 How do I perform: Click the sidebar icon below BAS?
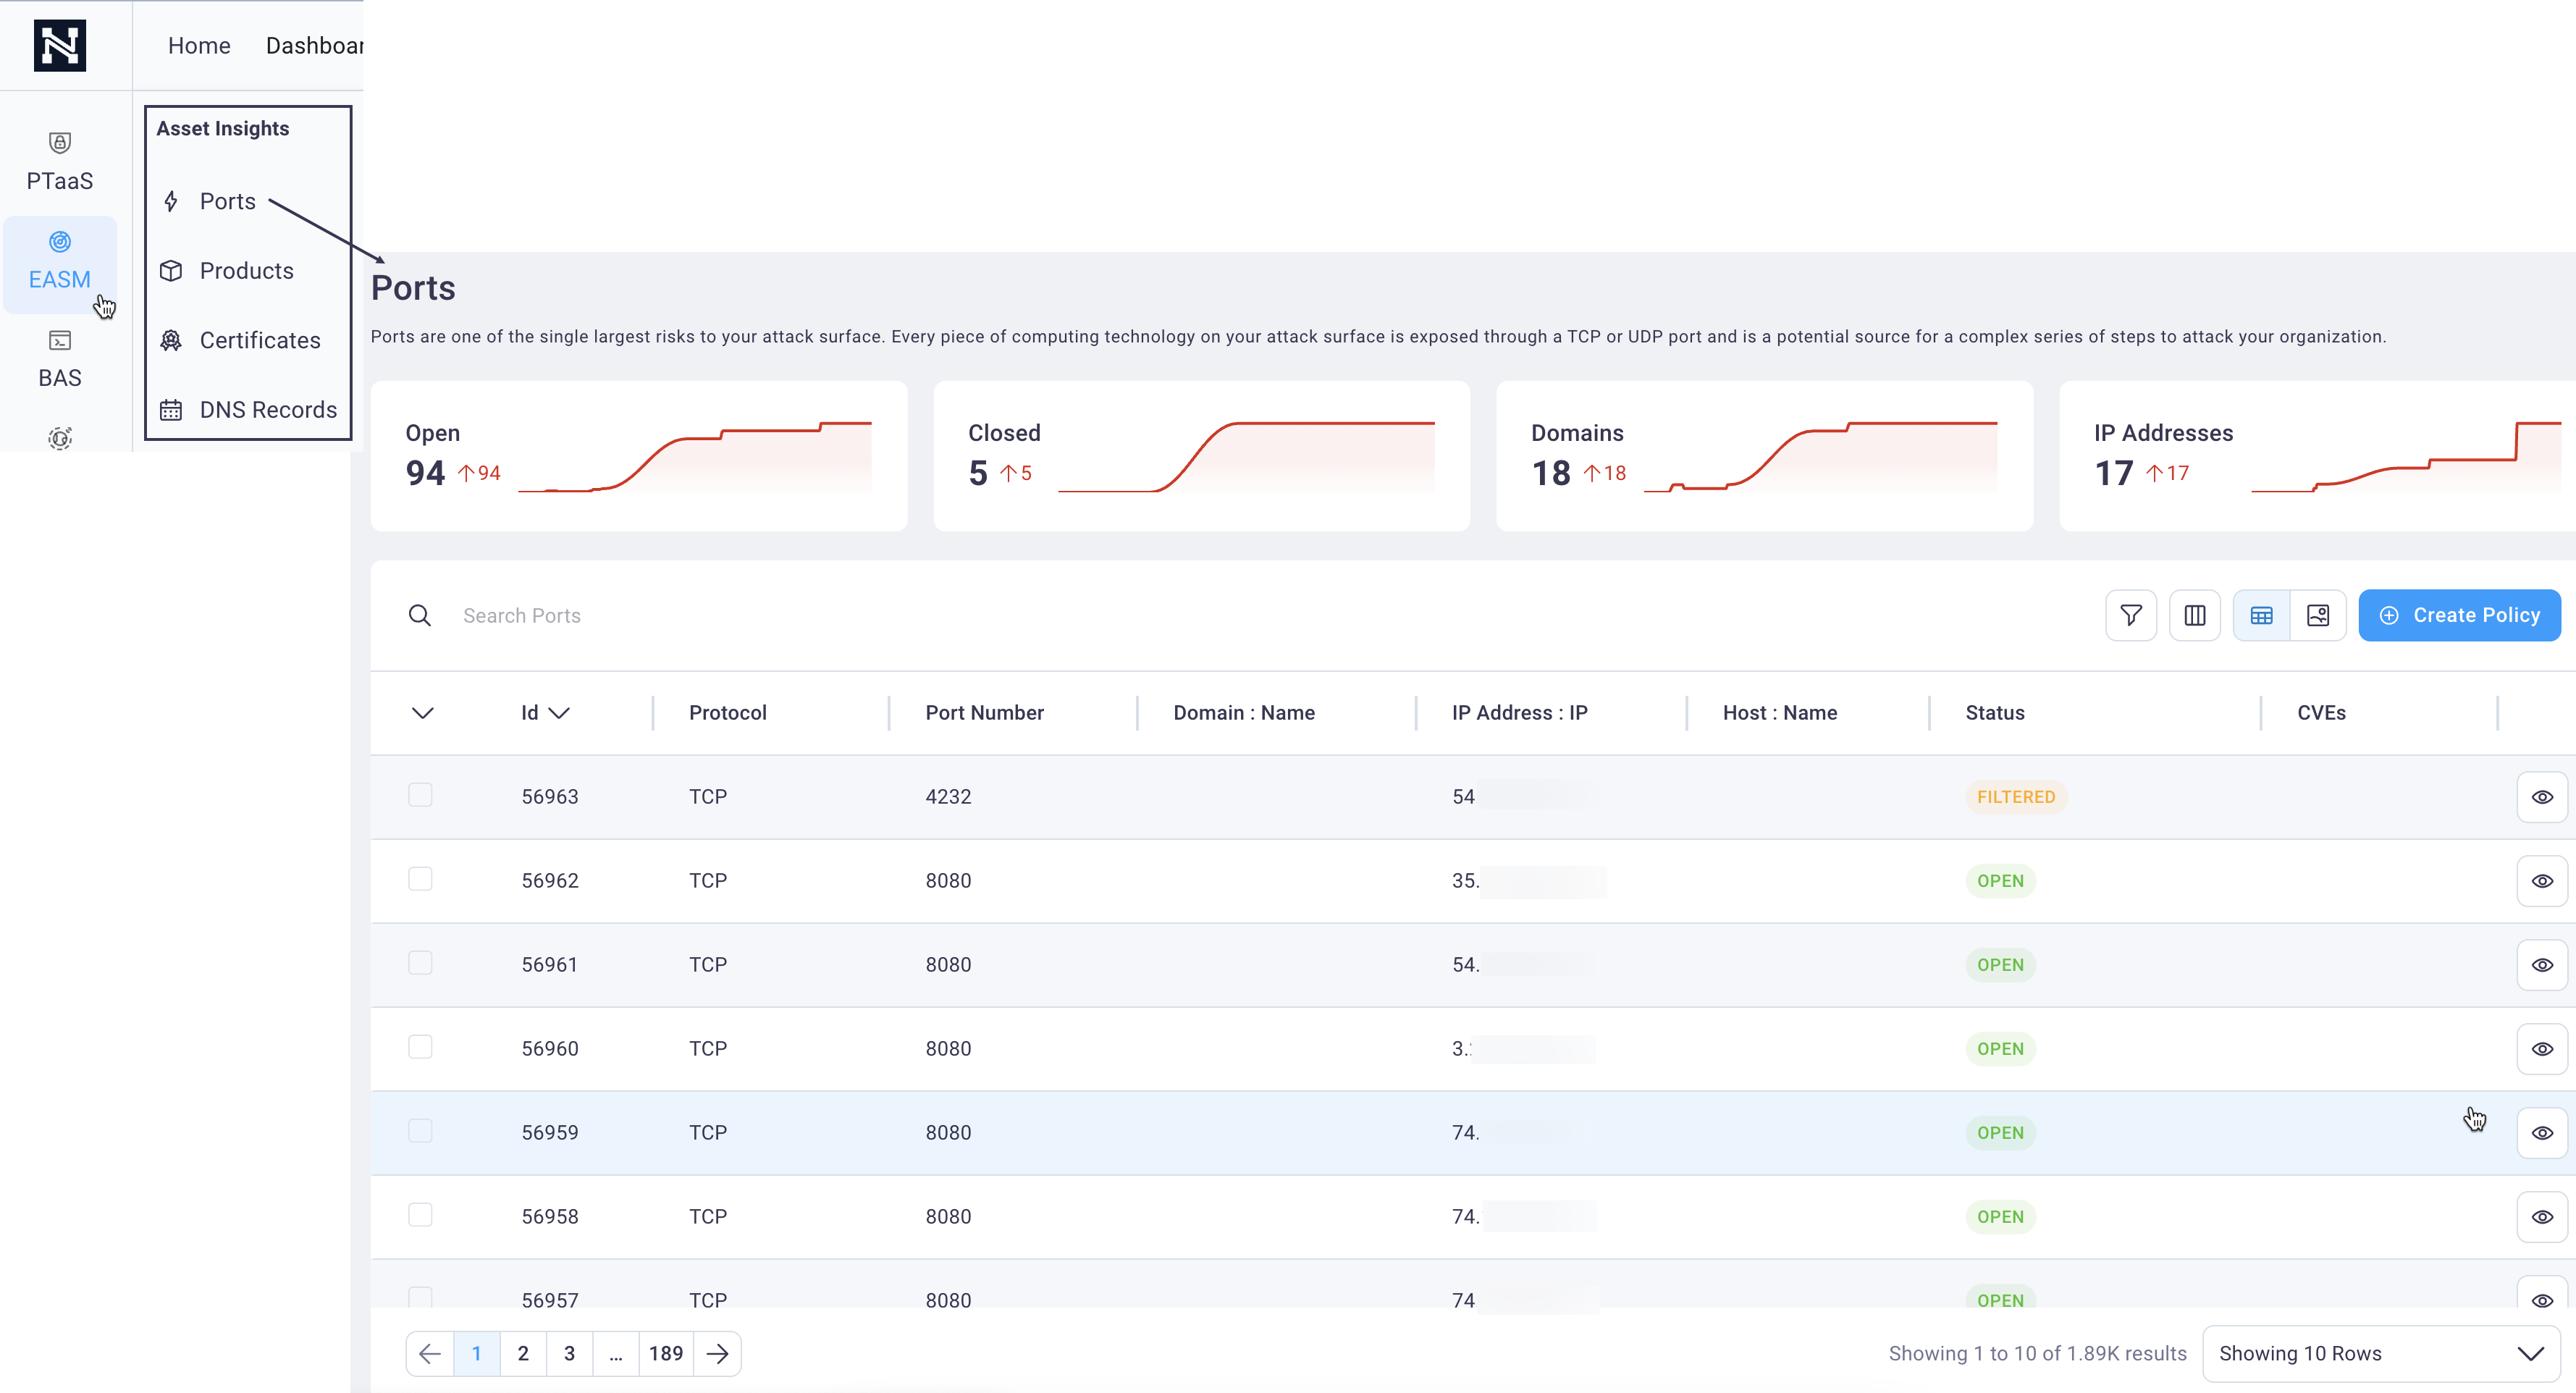60,438
